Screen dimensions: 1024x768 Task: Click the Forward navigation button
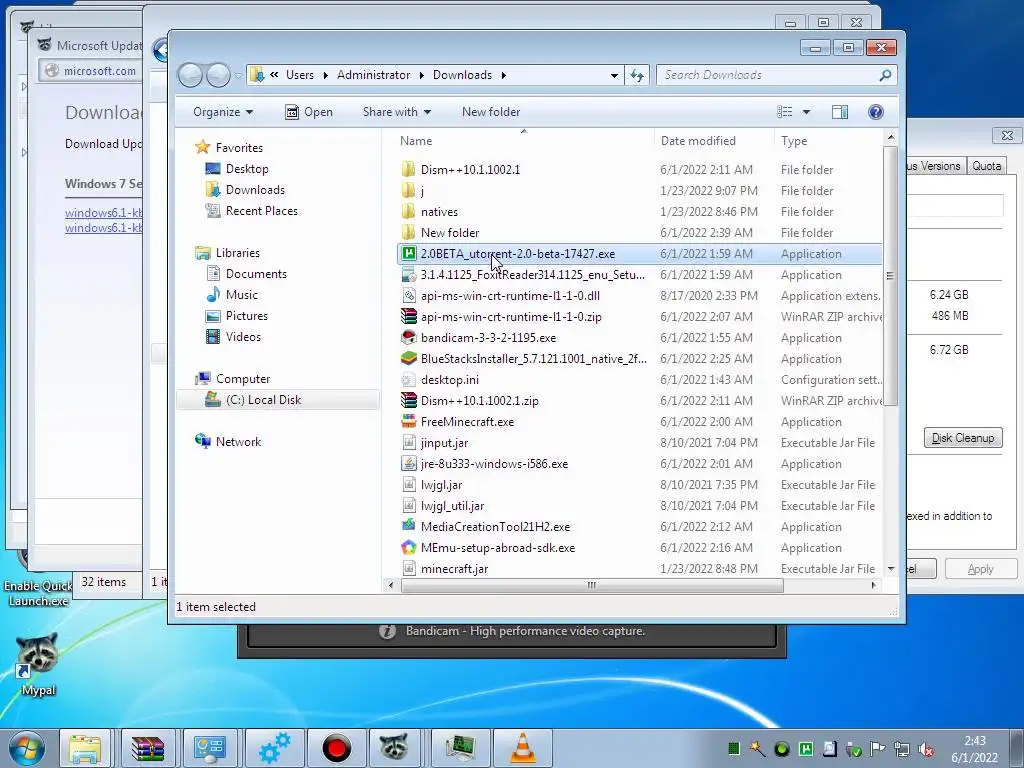(x=218, y=75)
